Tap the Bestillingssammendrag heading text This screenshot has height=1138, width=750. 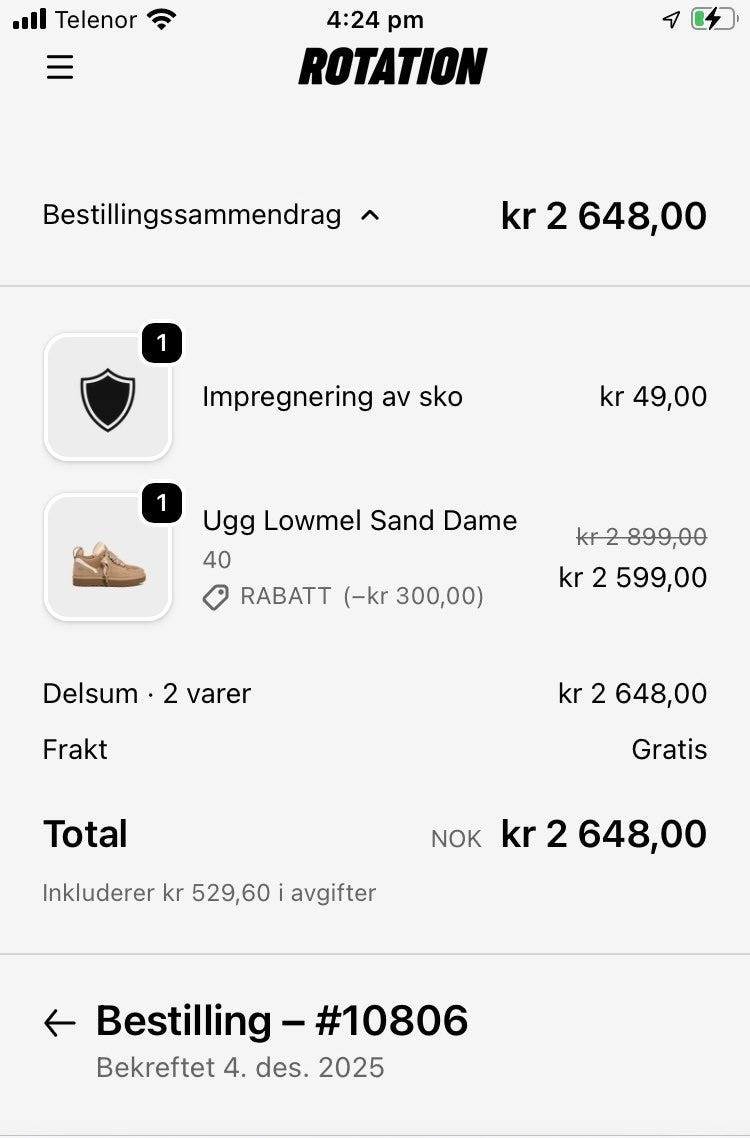192,215
